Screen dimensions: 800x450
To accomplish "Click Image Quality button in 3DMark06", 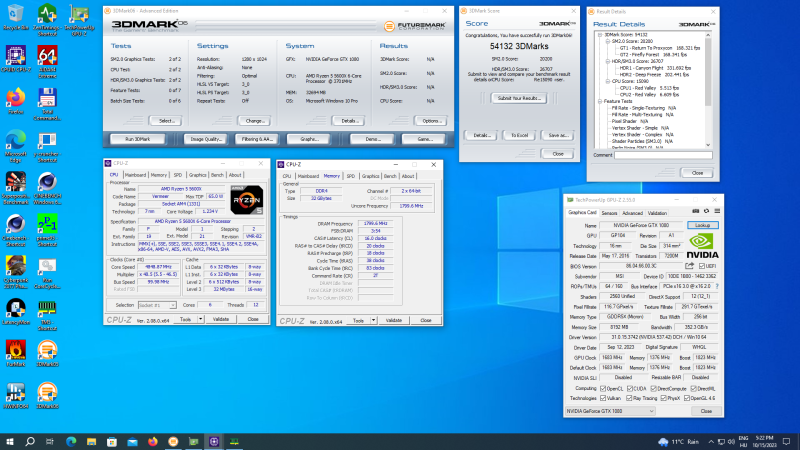I will click(x=206, y=139).
